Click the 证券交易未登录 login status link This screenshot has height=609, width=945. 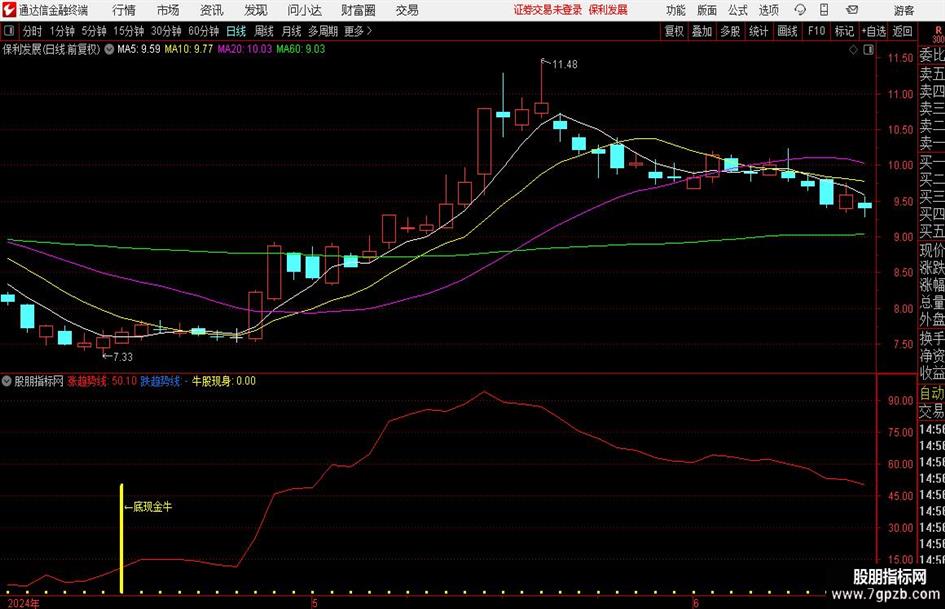pos(548,10)
